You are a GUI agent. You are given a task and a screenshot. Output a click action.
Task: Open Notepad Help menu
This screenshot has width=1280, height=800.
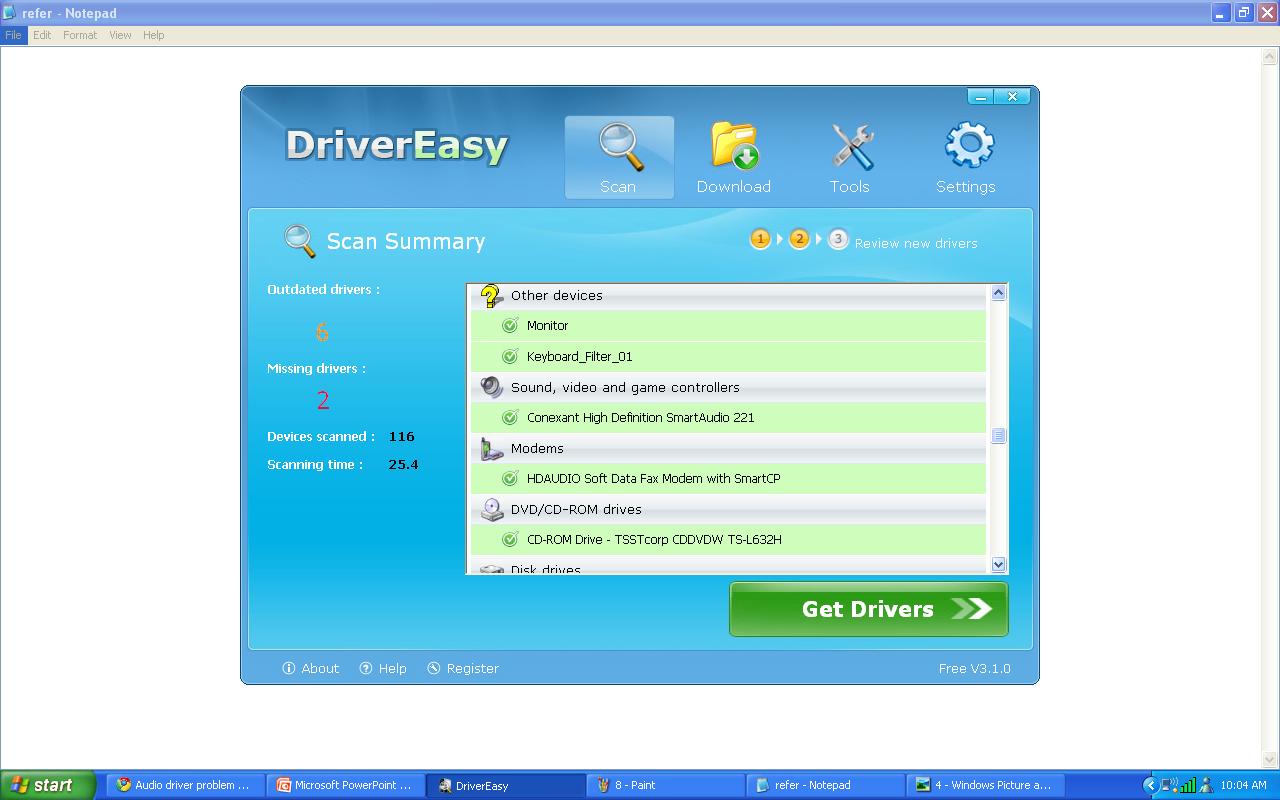point(153,35)
